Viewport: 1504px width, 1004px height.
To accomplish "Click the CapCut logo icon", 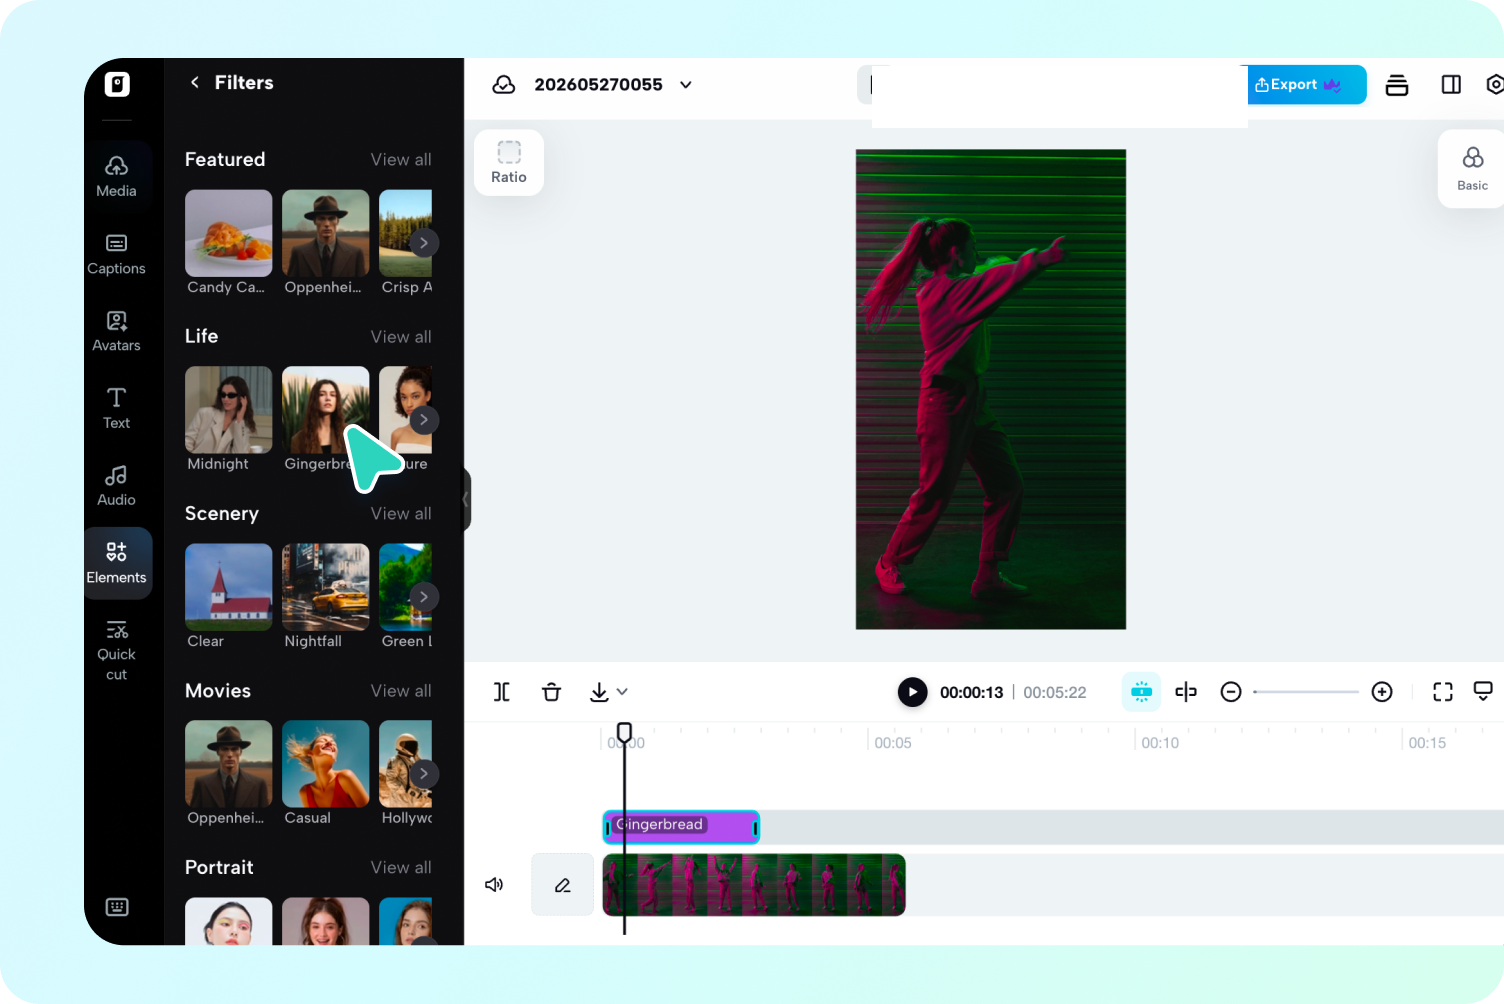I will click(x=117, y=84).
